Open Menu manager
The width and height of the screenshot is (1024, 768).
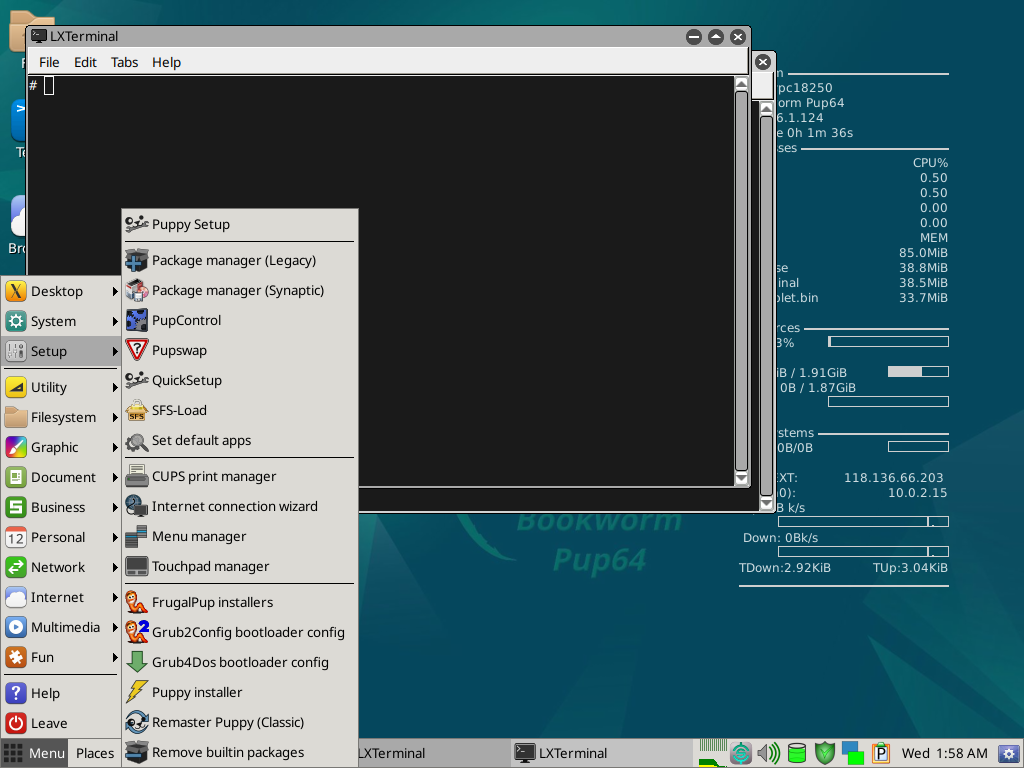240,536
